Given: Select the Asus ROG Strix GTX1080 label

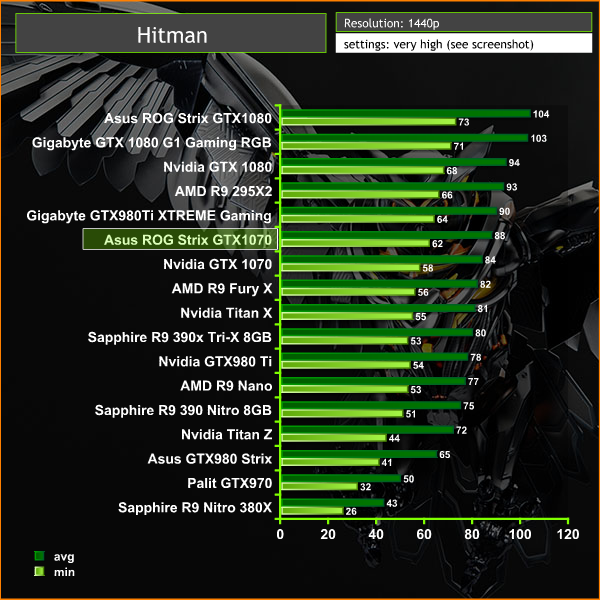Looking at the screenshot, I should 188,118.
